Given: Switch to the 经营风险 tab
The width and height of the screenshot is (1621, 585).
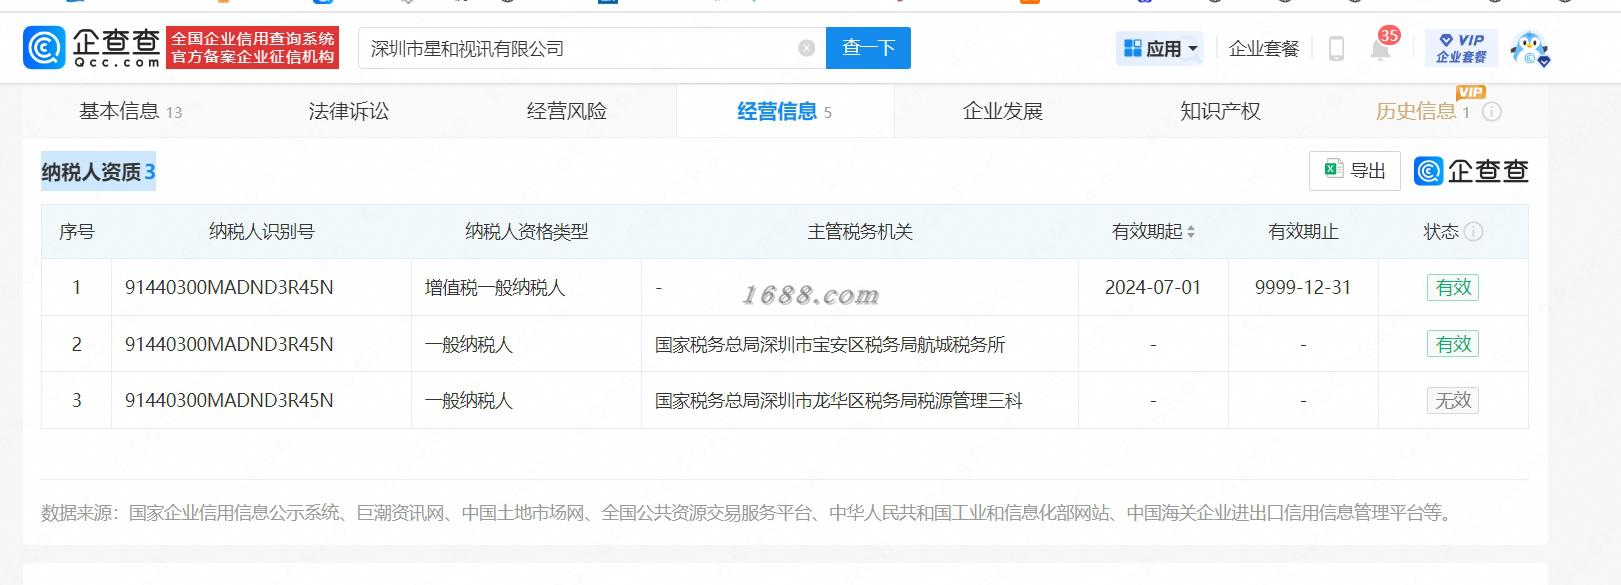Looking at the screenshot, I should (567, 111).
